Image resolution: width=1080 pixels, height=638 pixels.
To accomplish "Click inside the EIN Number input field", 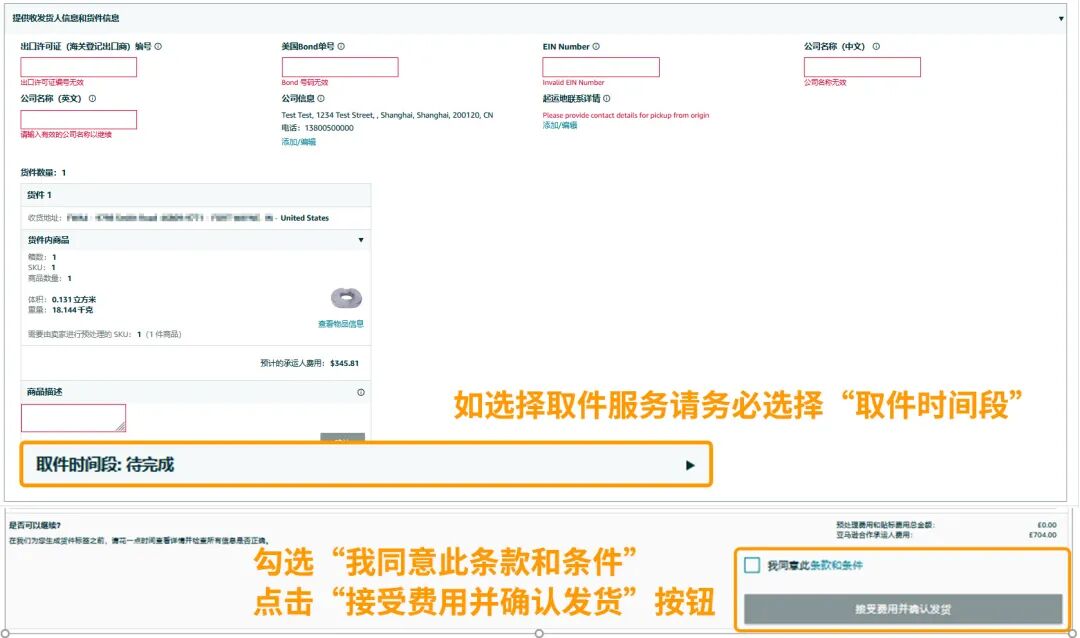I will (x=600, y=67).
